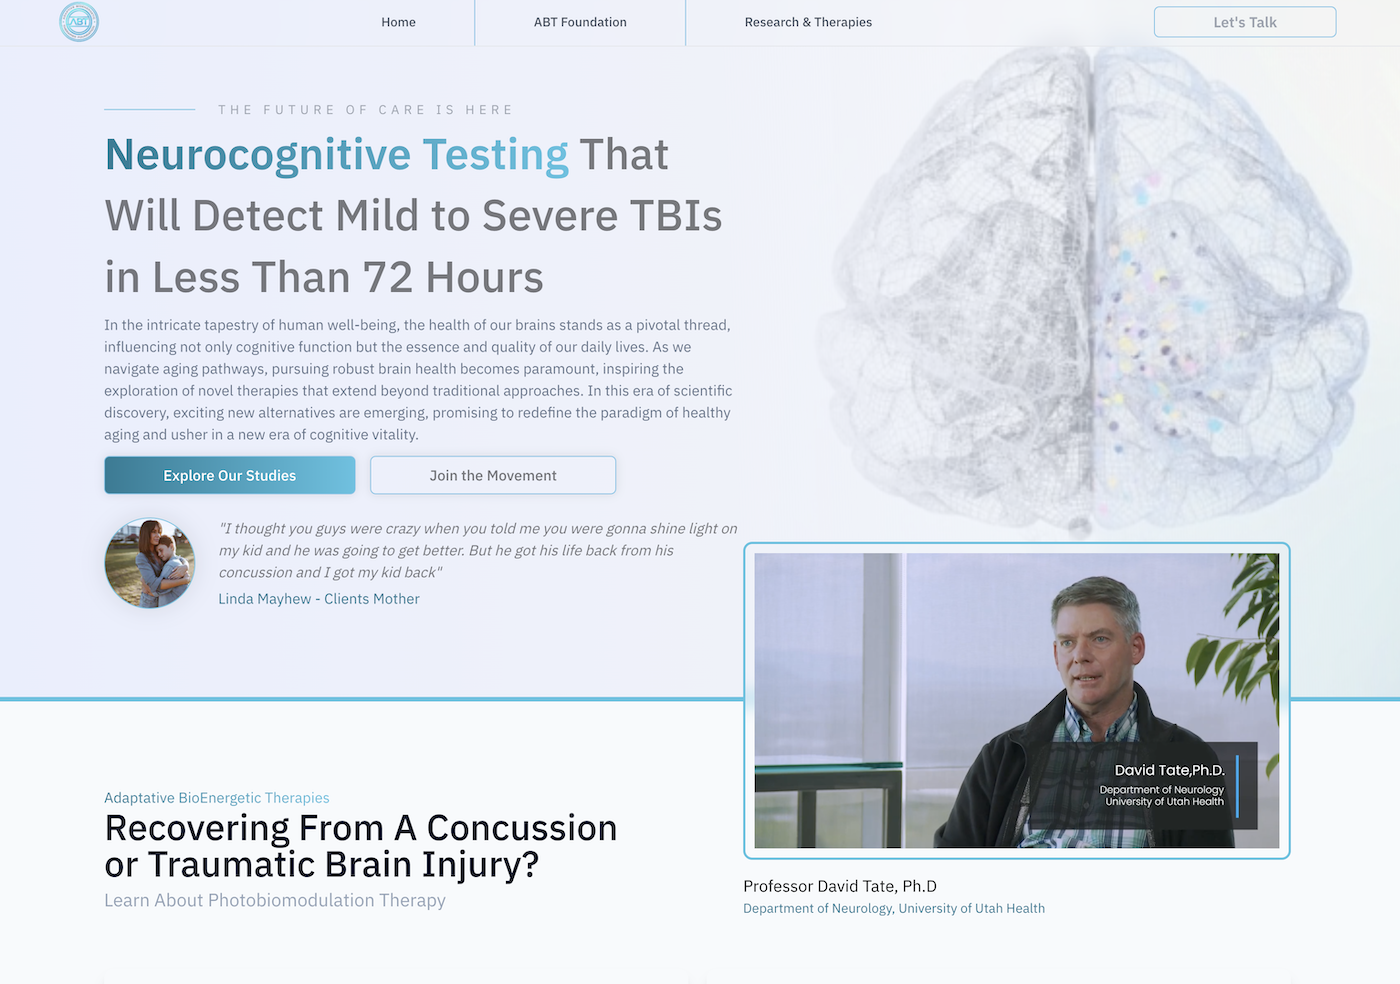Screen dimensions: 1400x984
Task: Click the mother and child testimonial photo
Action: point(150,563)
